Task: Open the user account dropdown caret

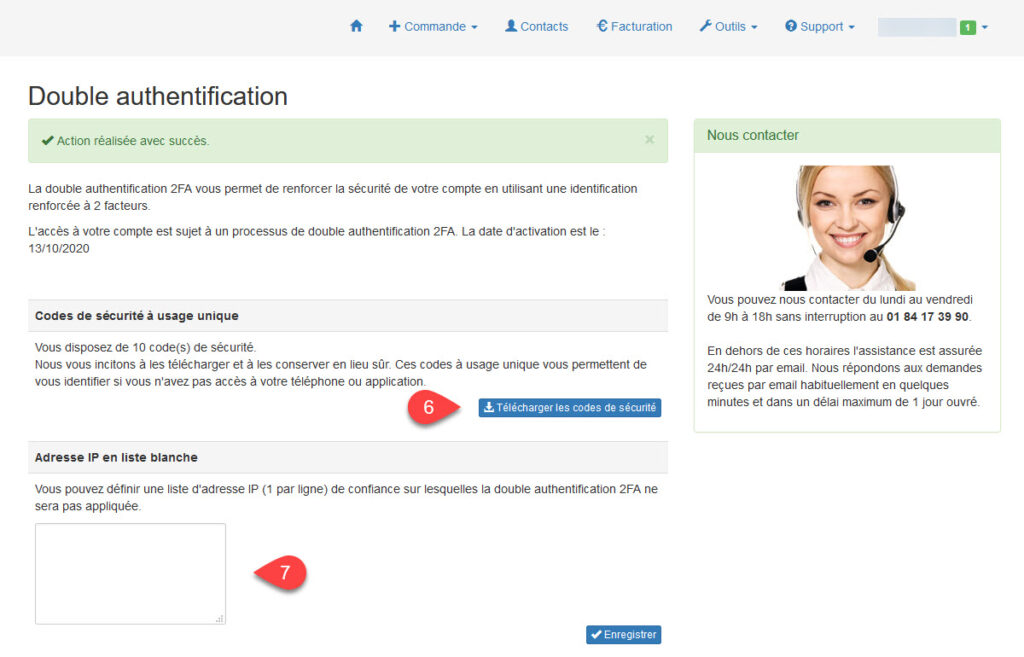Action: click(985, 27)
